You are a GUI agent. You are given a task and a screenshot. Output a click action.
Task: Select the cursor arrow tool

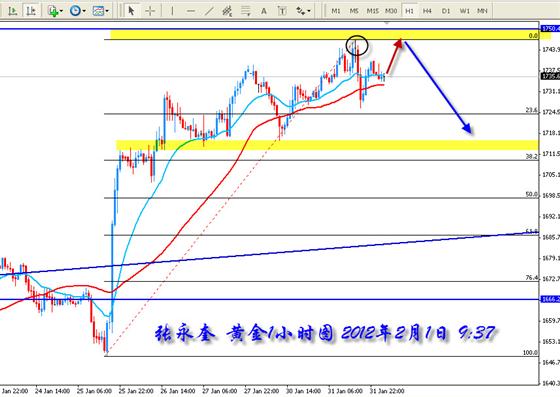click(131, 11)
